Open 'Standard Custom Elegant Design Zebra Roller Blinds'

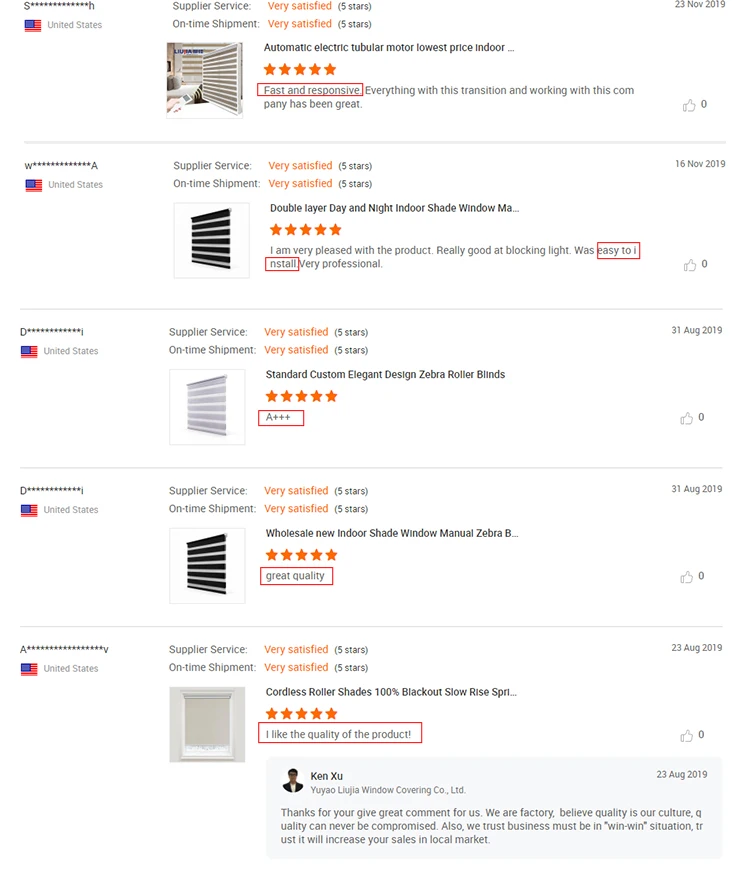tap(385, 374)
